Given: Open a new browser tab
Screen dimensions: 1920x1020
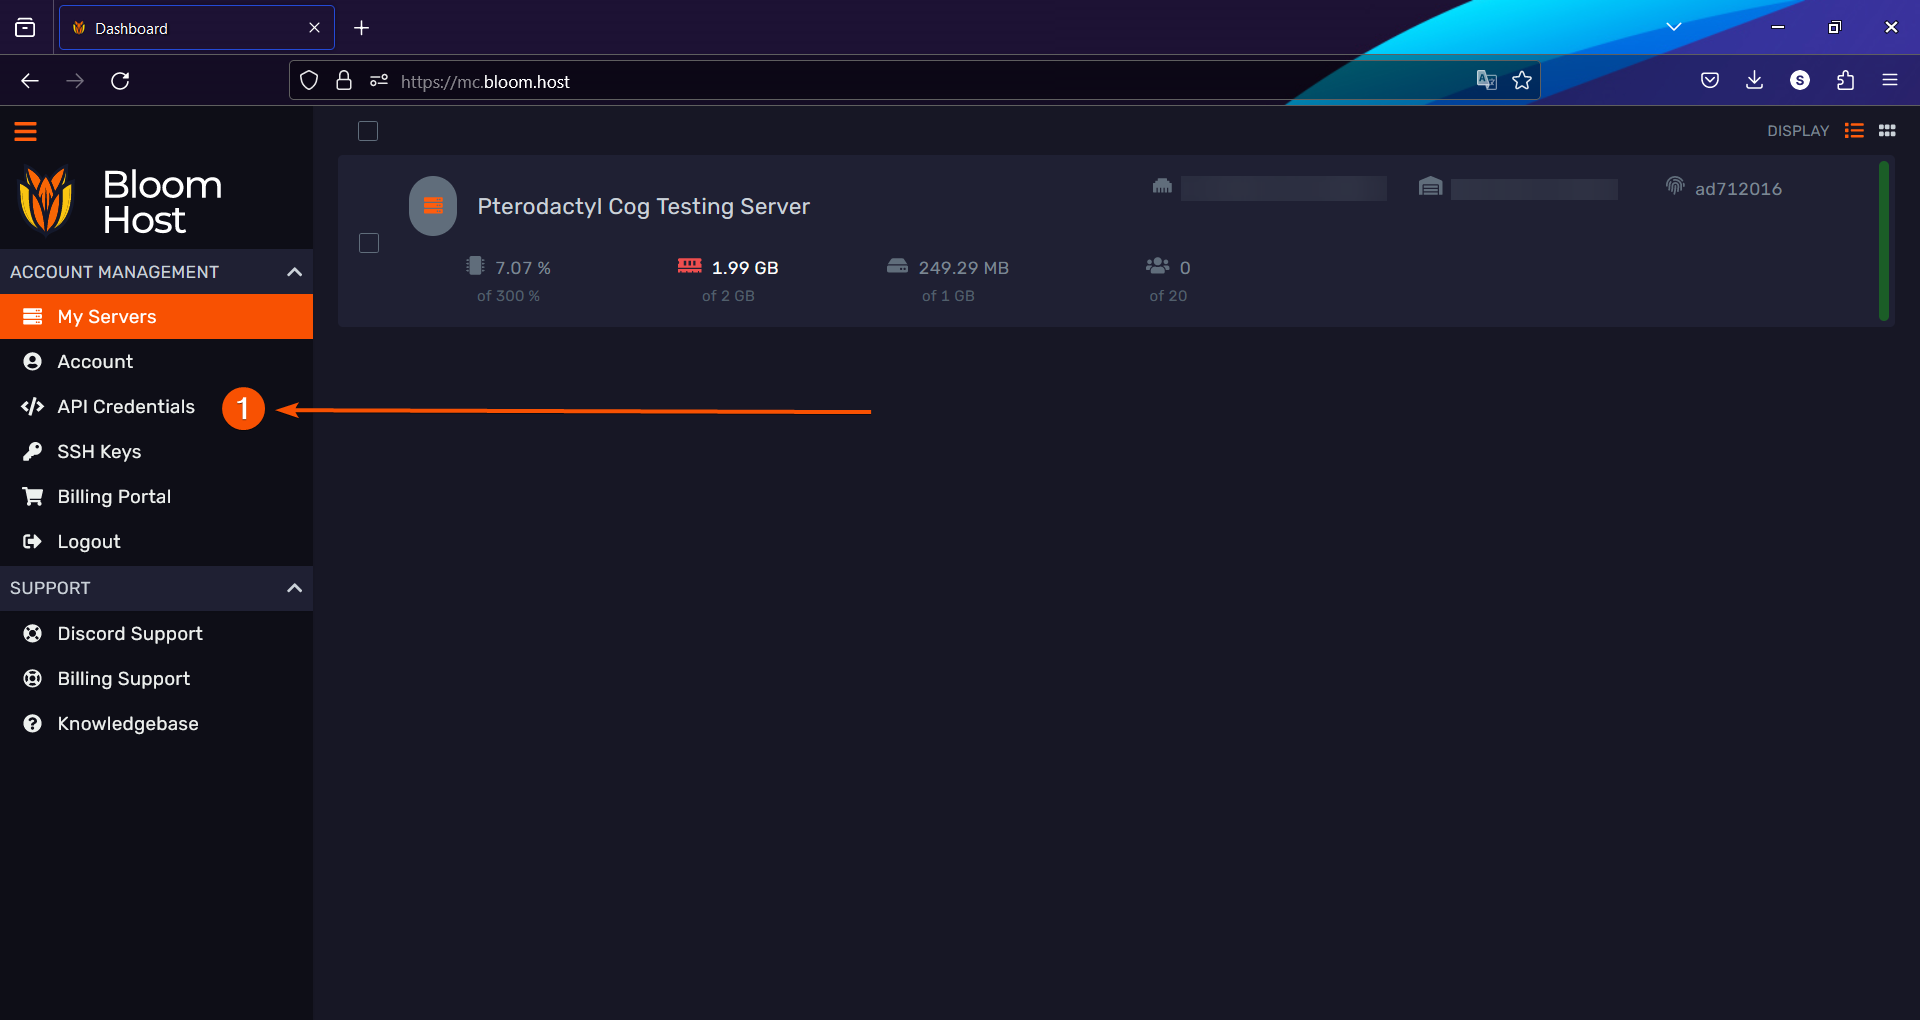Looking at the screenshot, I should 362,28.
